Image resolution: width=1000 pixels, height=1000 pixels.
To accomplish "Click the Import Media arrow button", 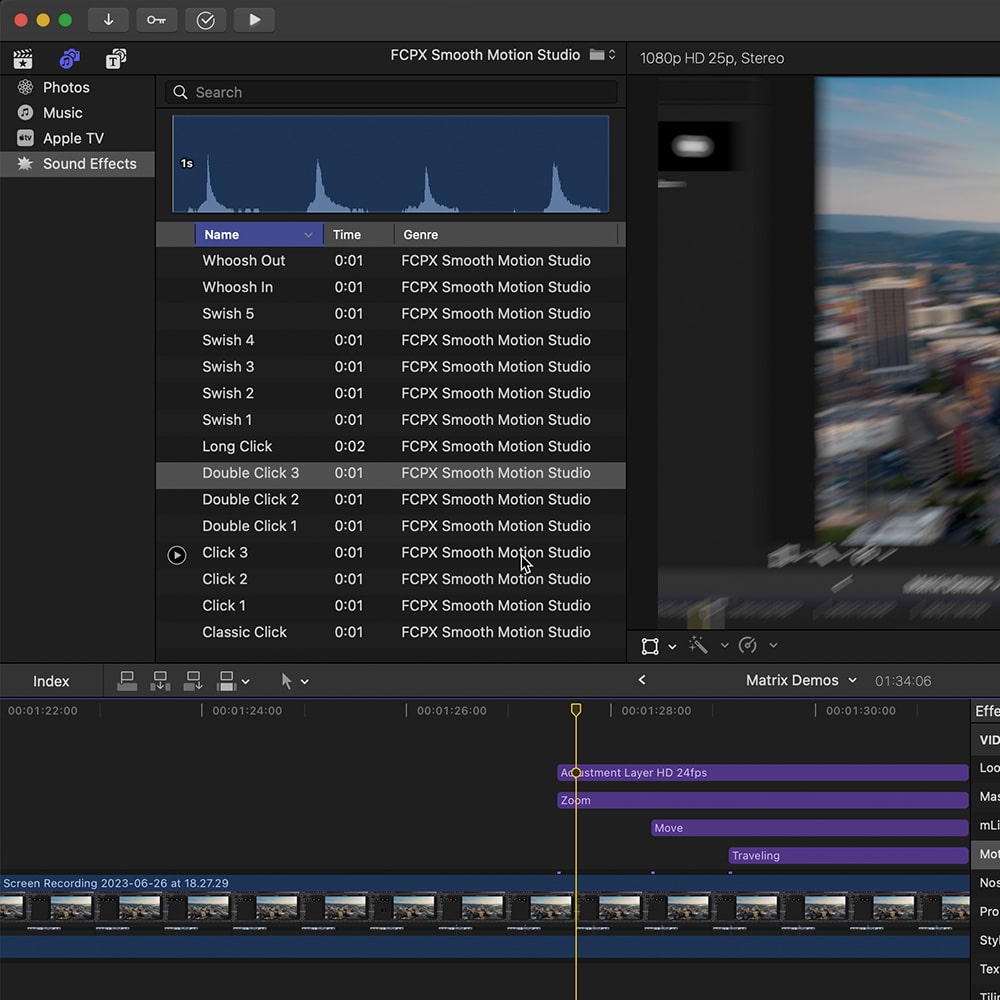I will [x=108, y=20].
